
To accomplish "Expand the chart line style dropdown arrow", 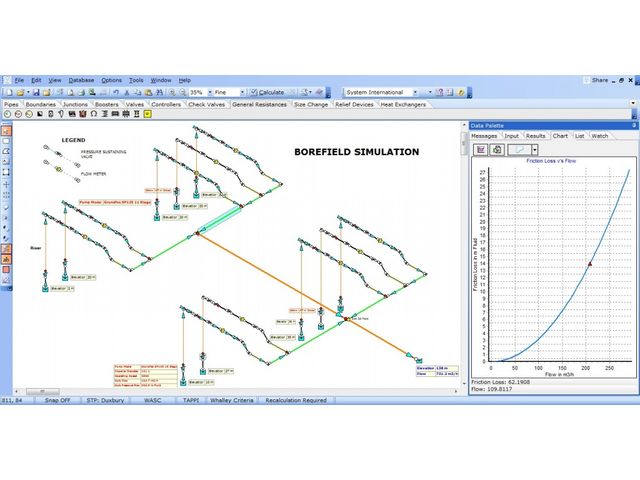I will tap(535, 149).
